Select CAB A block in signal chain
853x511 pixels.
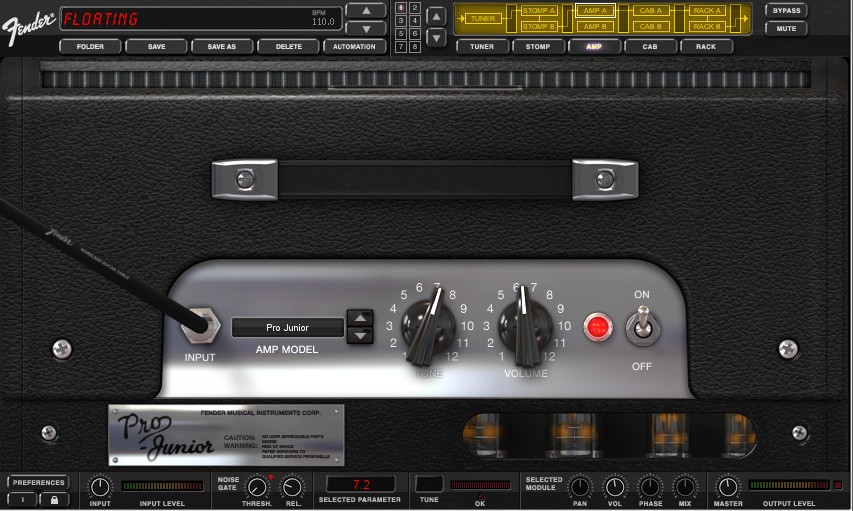(651, 10)
